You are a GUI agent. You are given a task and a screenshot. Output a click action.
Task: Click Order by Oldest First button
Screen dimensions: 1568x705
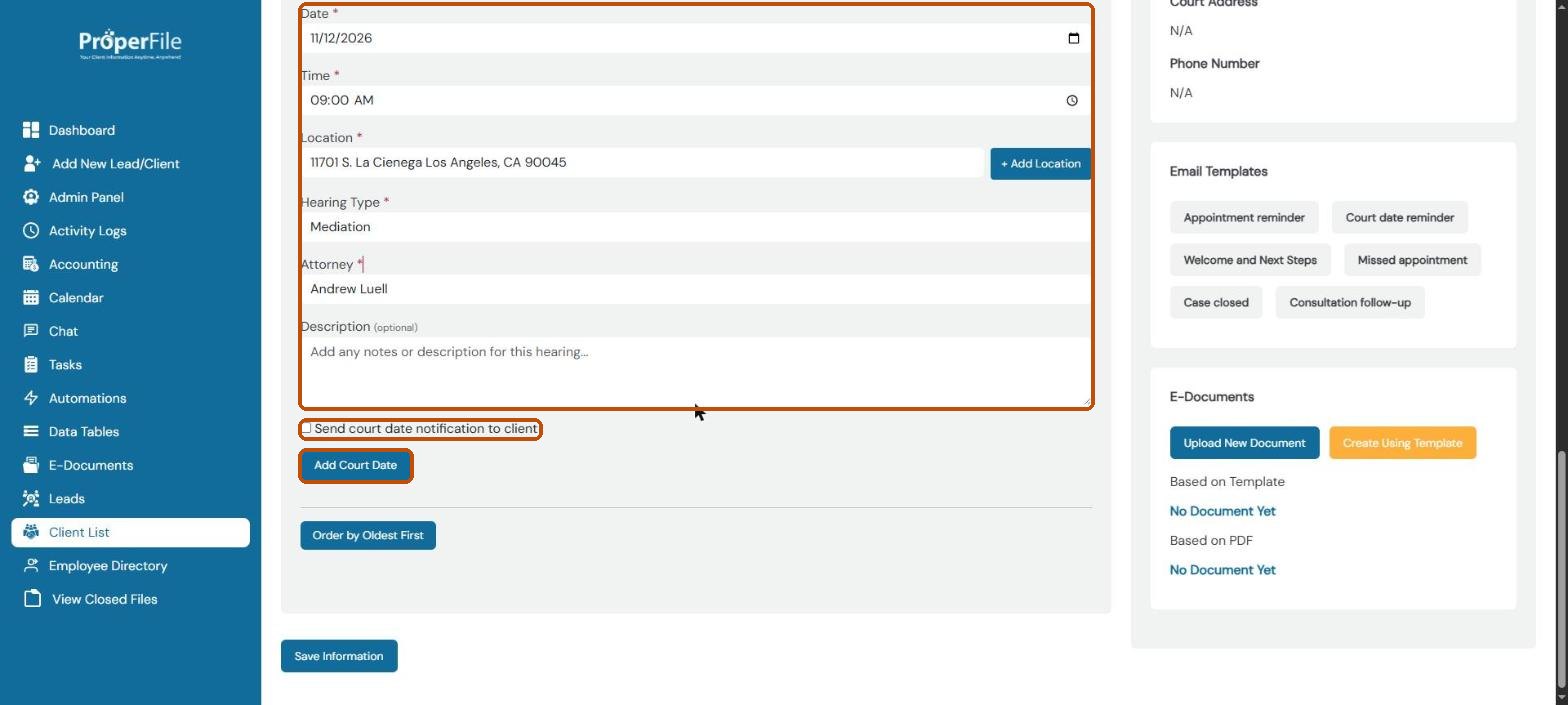click(368, 535)
